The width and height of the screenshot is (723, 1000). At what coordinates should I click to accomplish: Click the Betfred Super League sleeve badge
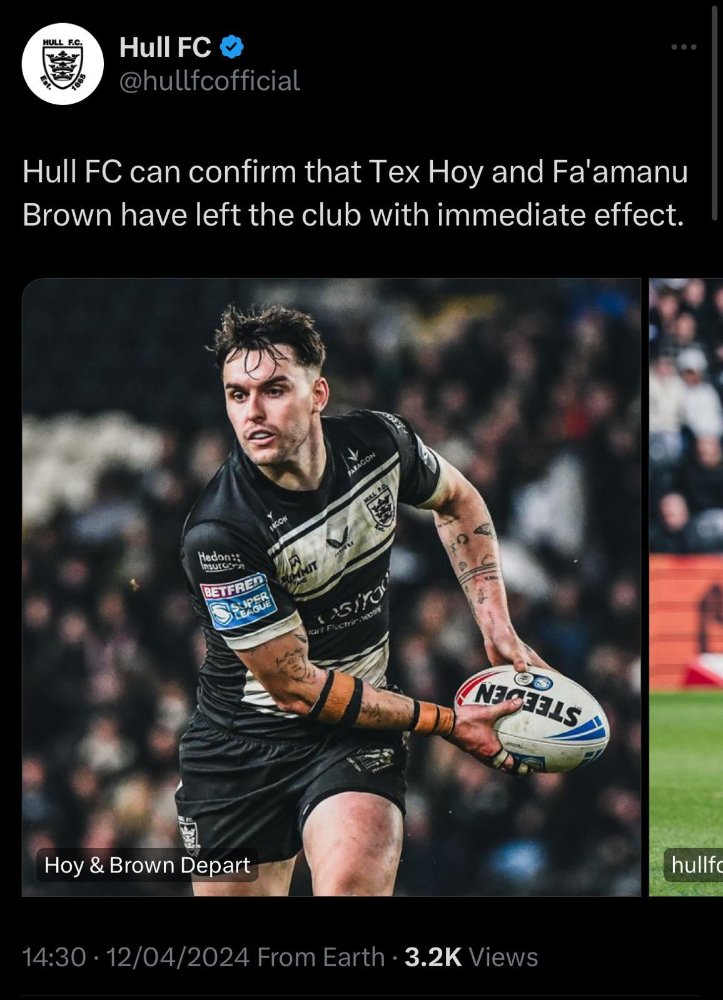(238, 601)
